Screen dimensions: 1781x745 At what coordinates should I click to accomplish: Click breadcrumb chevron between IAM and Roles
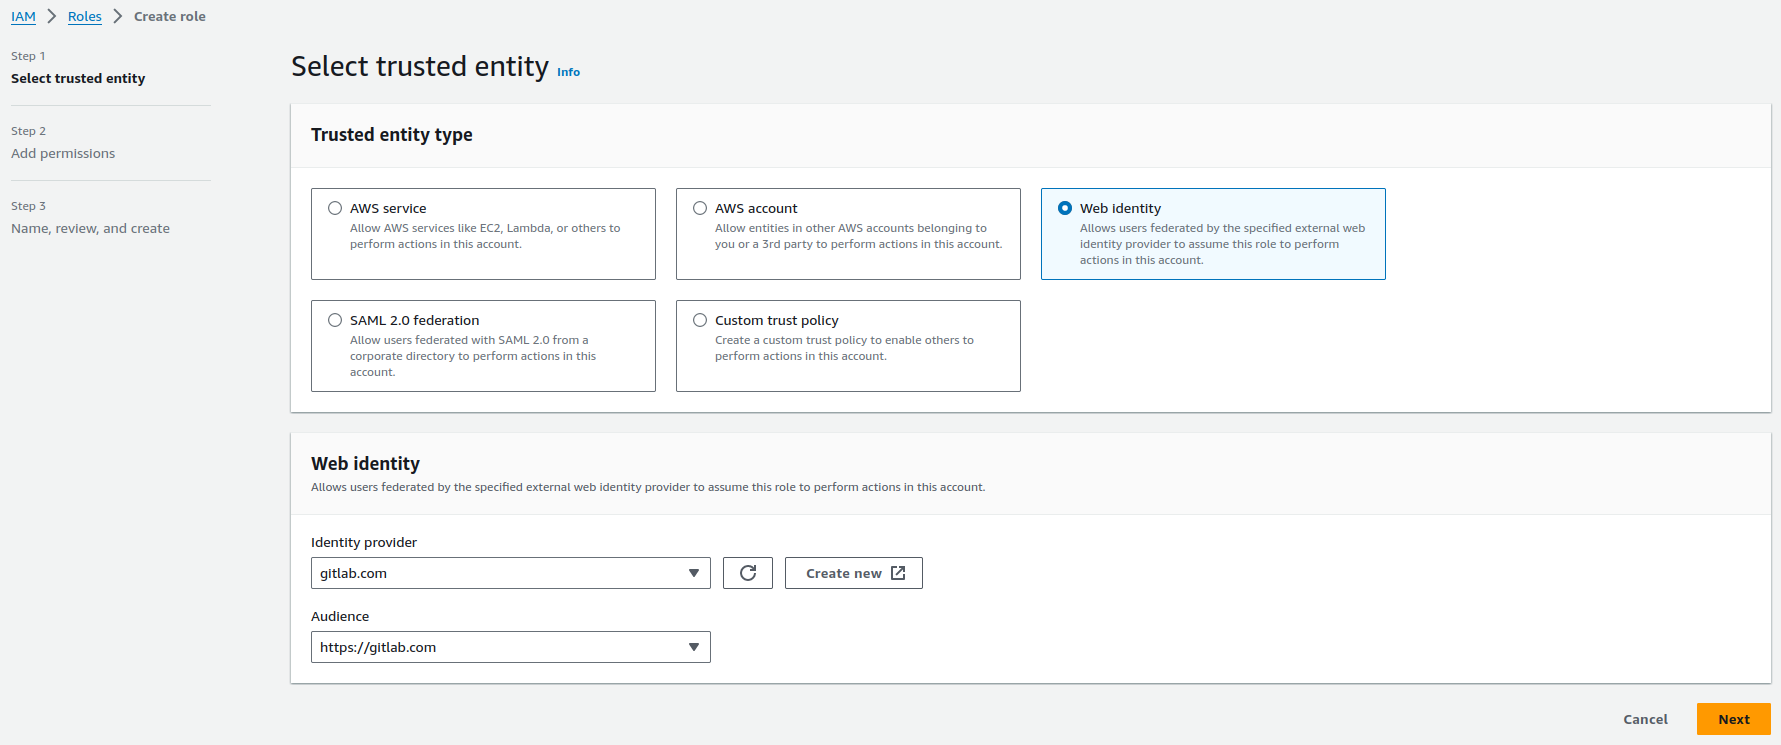click(x=52, y=17)
